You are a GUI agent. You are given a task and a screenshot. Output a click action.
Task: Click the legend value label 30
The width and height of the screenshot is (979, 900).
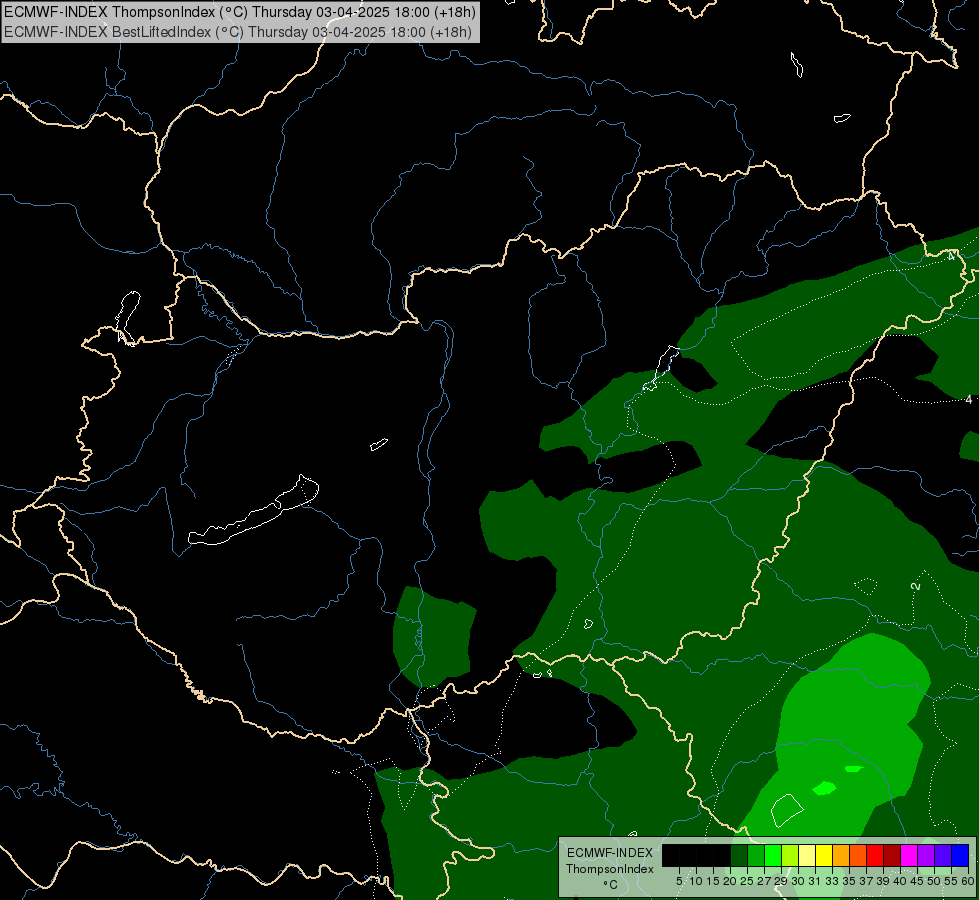click(x=798, y=881)
